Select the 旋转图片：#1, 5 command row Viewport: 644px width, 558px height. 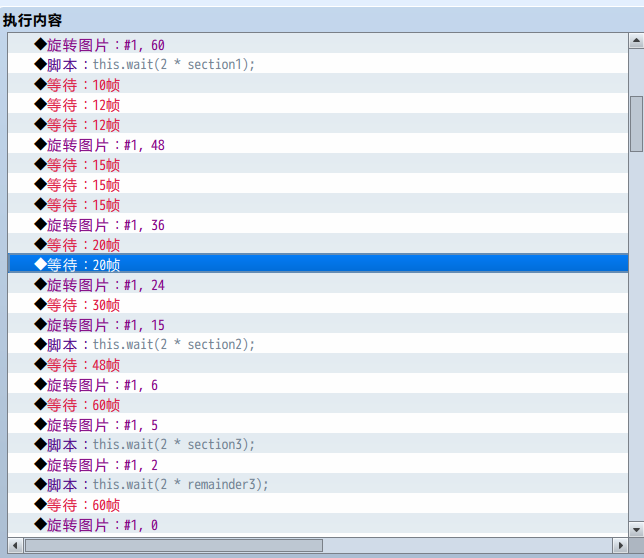tap(318, 424)
